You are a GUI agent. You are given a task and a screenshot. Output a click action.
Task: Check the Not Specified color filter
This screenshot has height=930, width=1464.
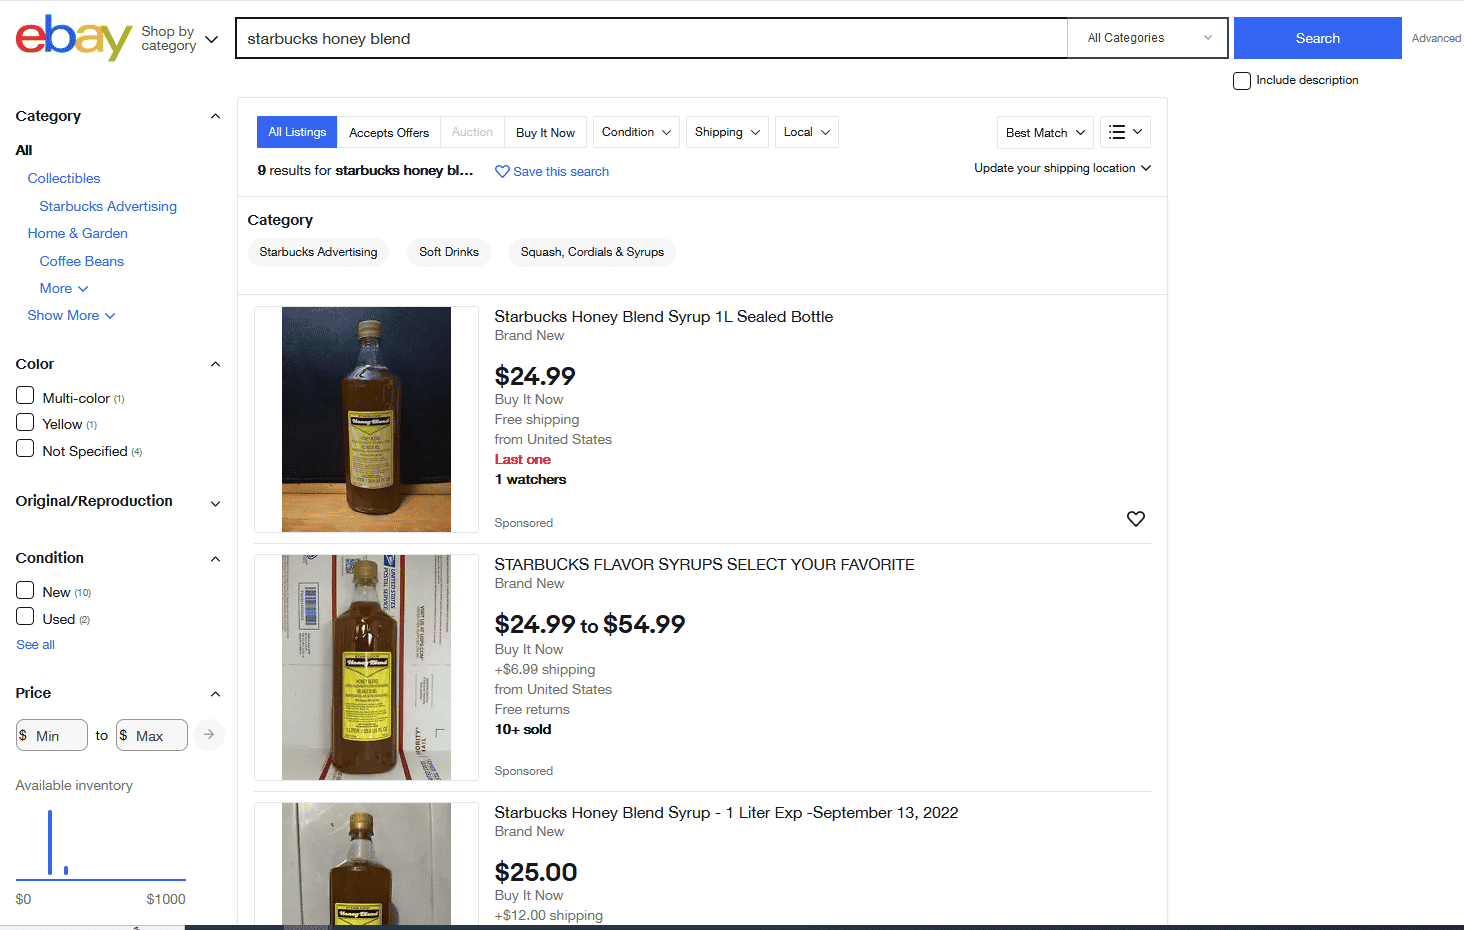click(25, 449)
